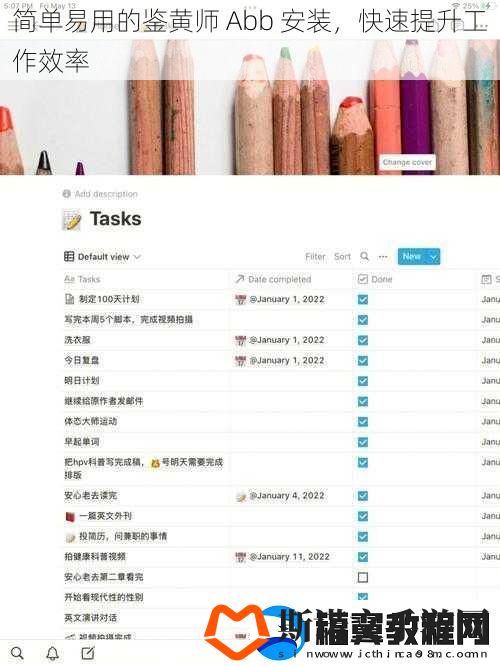Click calendar icon in 制定100天计划 date cell
Image resolution: width=500 pixels, height=666 pixels.
[240, 299]
